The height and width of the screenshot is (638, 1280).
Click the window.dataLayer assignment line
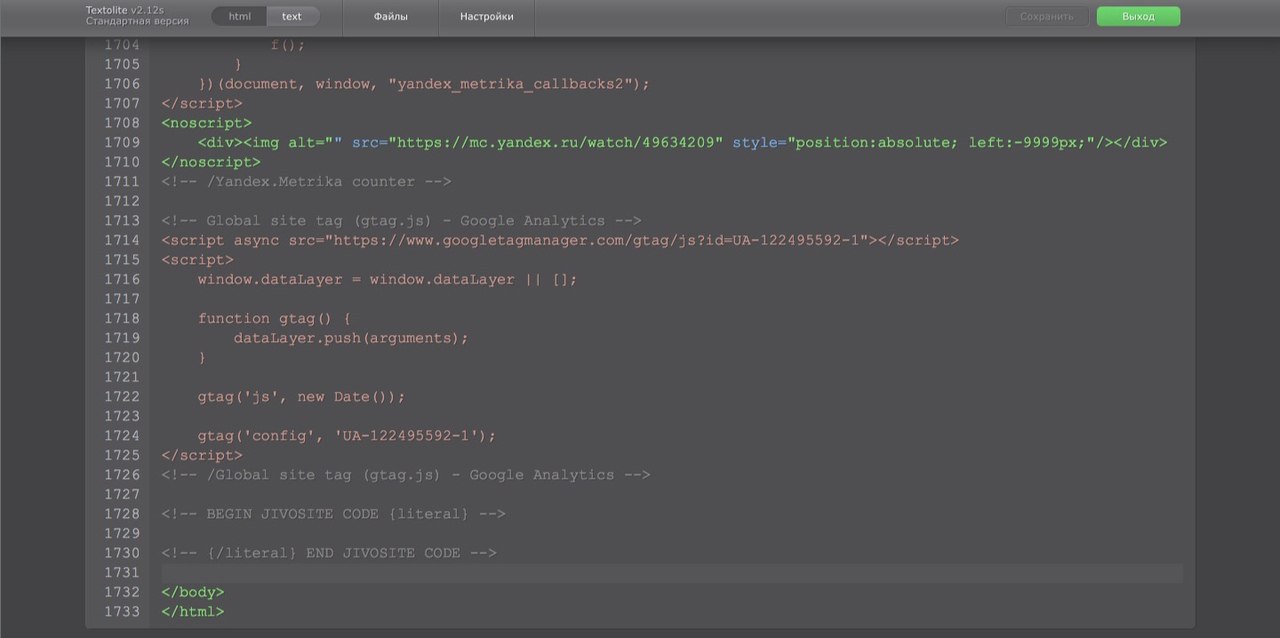point(388,280)
